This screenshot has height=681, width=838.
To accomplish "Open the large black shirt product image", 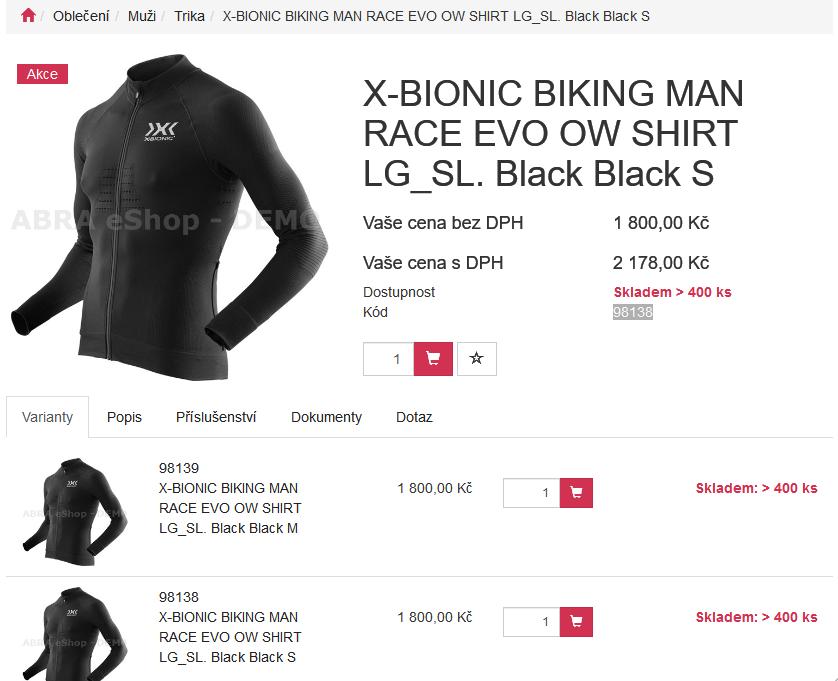I will [x=169, y=216].
